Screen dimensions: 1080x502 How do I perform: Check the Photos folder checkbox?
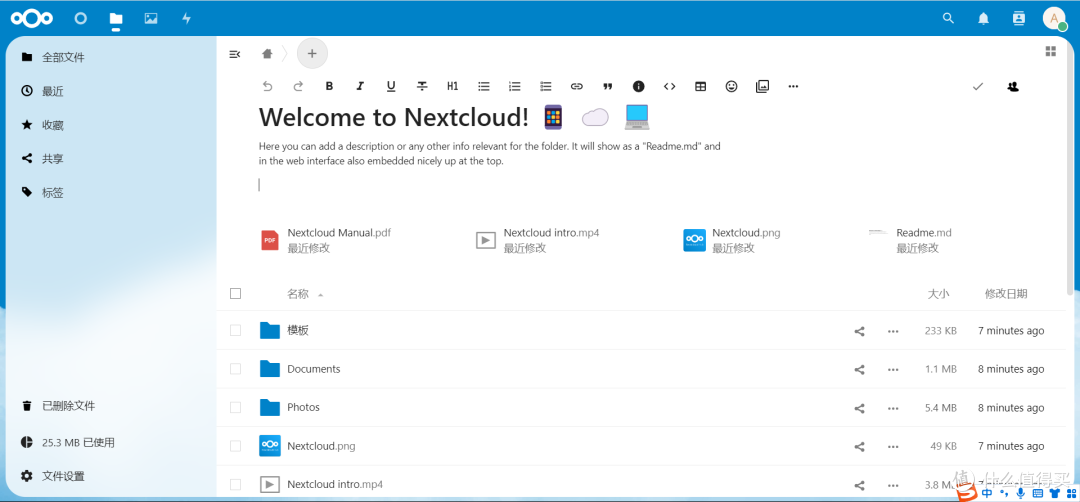tap(236, 408)
